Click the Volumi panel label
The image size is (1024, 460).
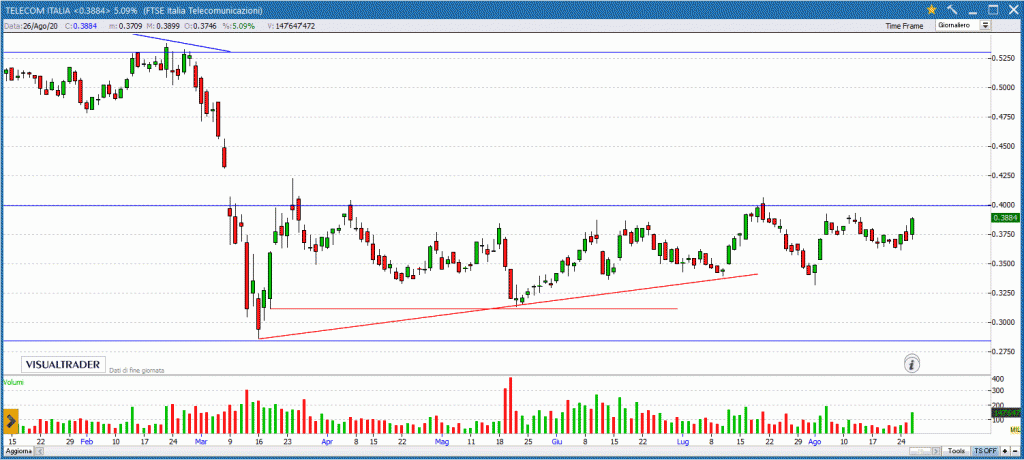[x=14, y=381]
